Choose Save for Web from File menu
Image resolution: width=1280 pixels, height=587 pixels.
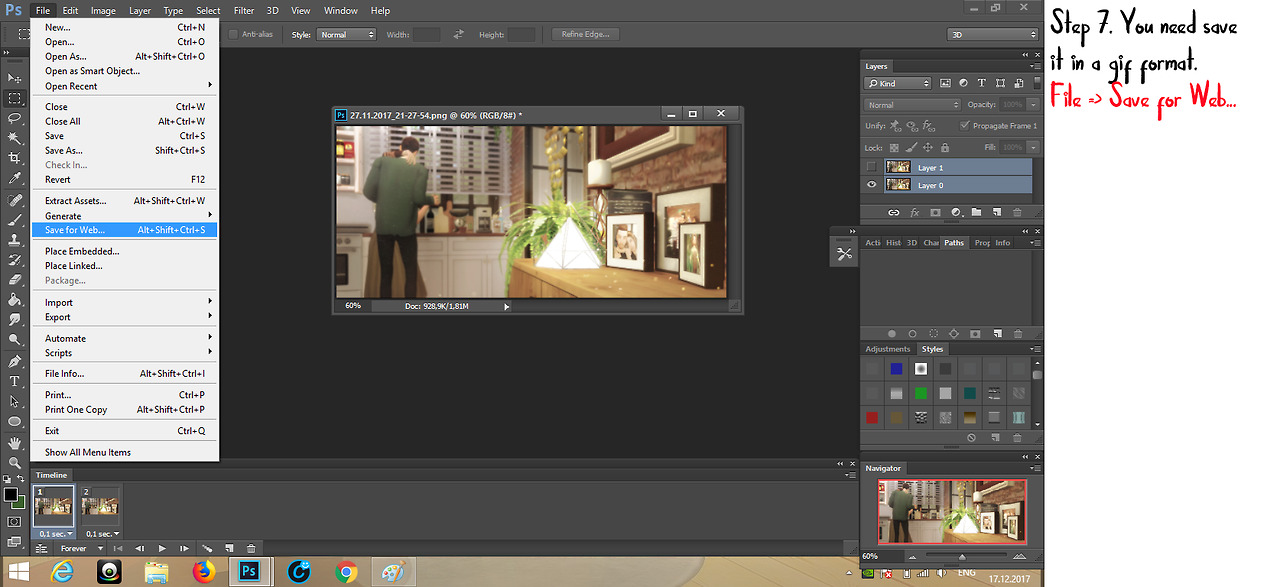[x=75, y=230]
